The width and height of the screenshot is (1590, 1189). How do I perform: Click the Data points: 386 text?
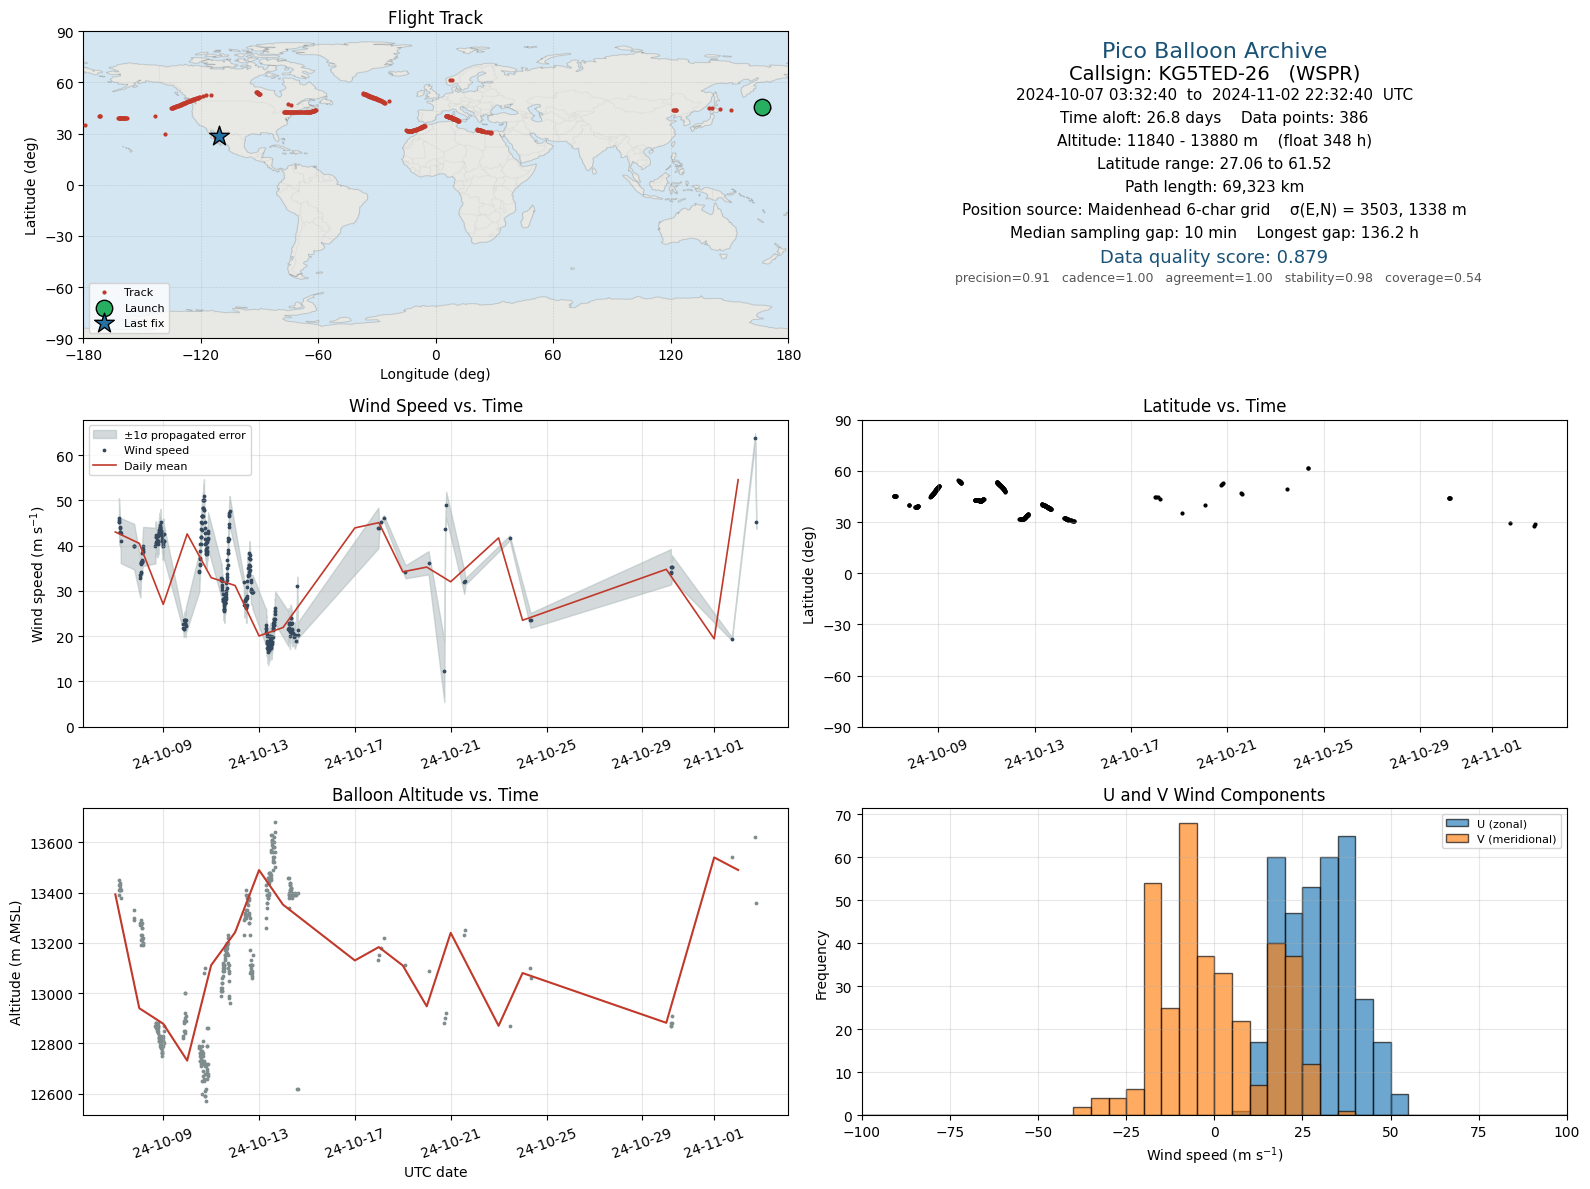pyautogui.click(x=1304, y=118)
